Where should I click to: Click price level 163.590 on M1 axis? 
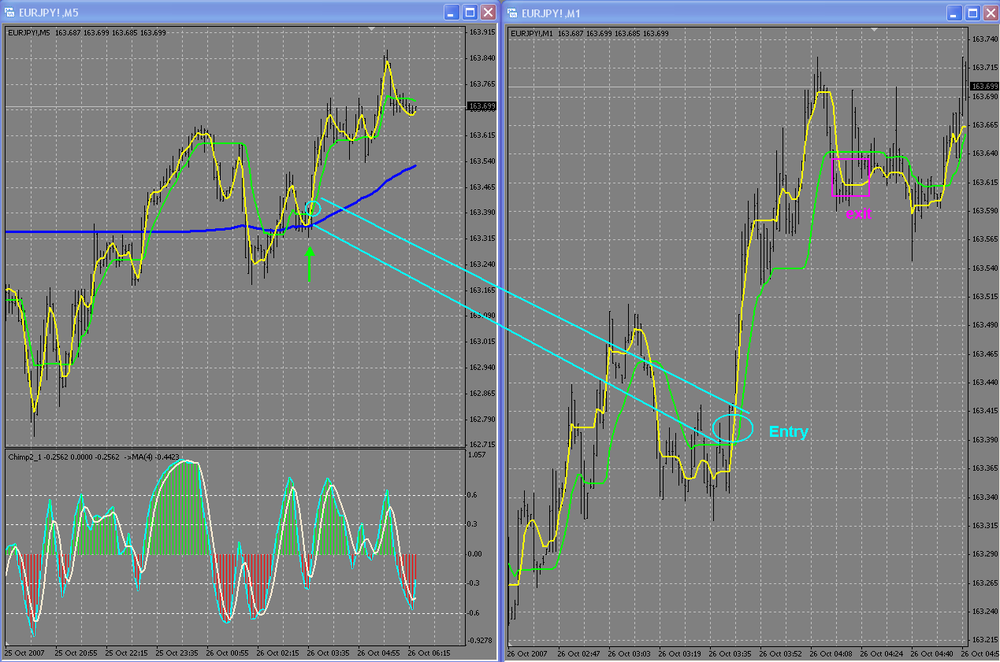(985, 210)
